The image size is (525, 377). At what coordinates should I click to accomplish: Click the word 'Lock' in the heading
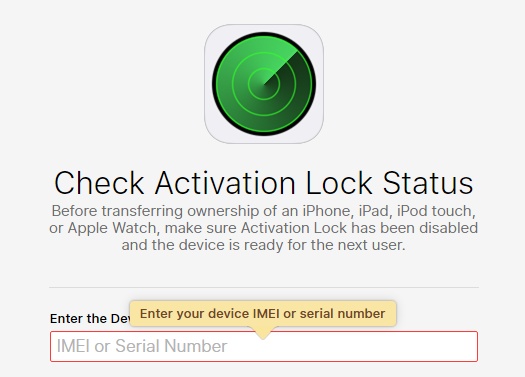[x=339, y=183]
